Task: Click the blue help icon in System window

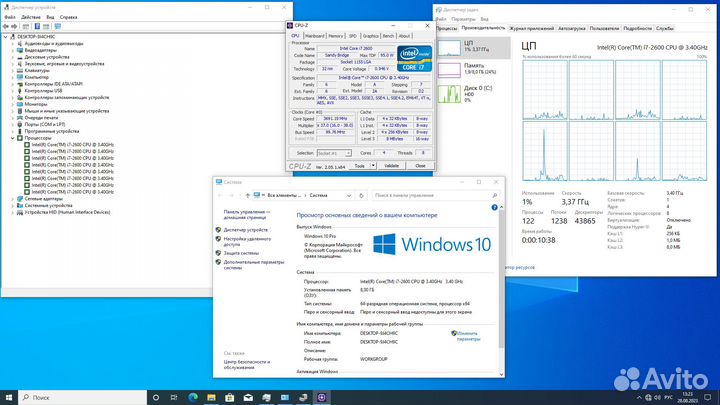Action: tap(494, 208)
